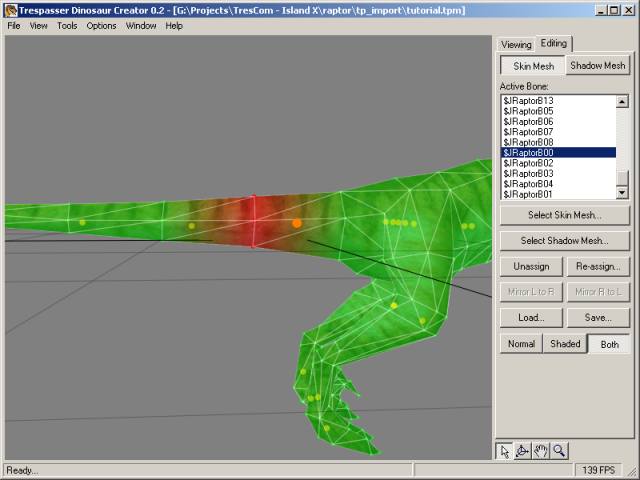Click the Unassign button

point(531,267)
